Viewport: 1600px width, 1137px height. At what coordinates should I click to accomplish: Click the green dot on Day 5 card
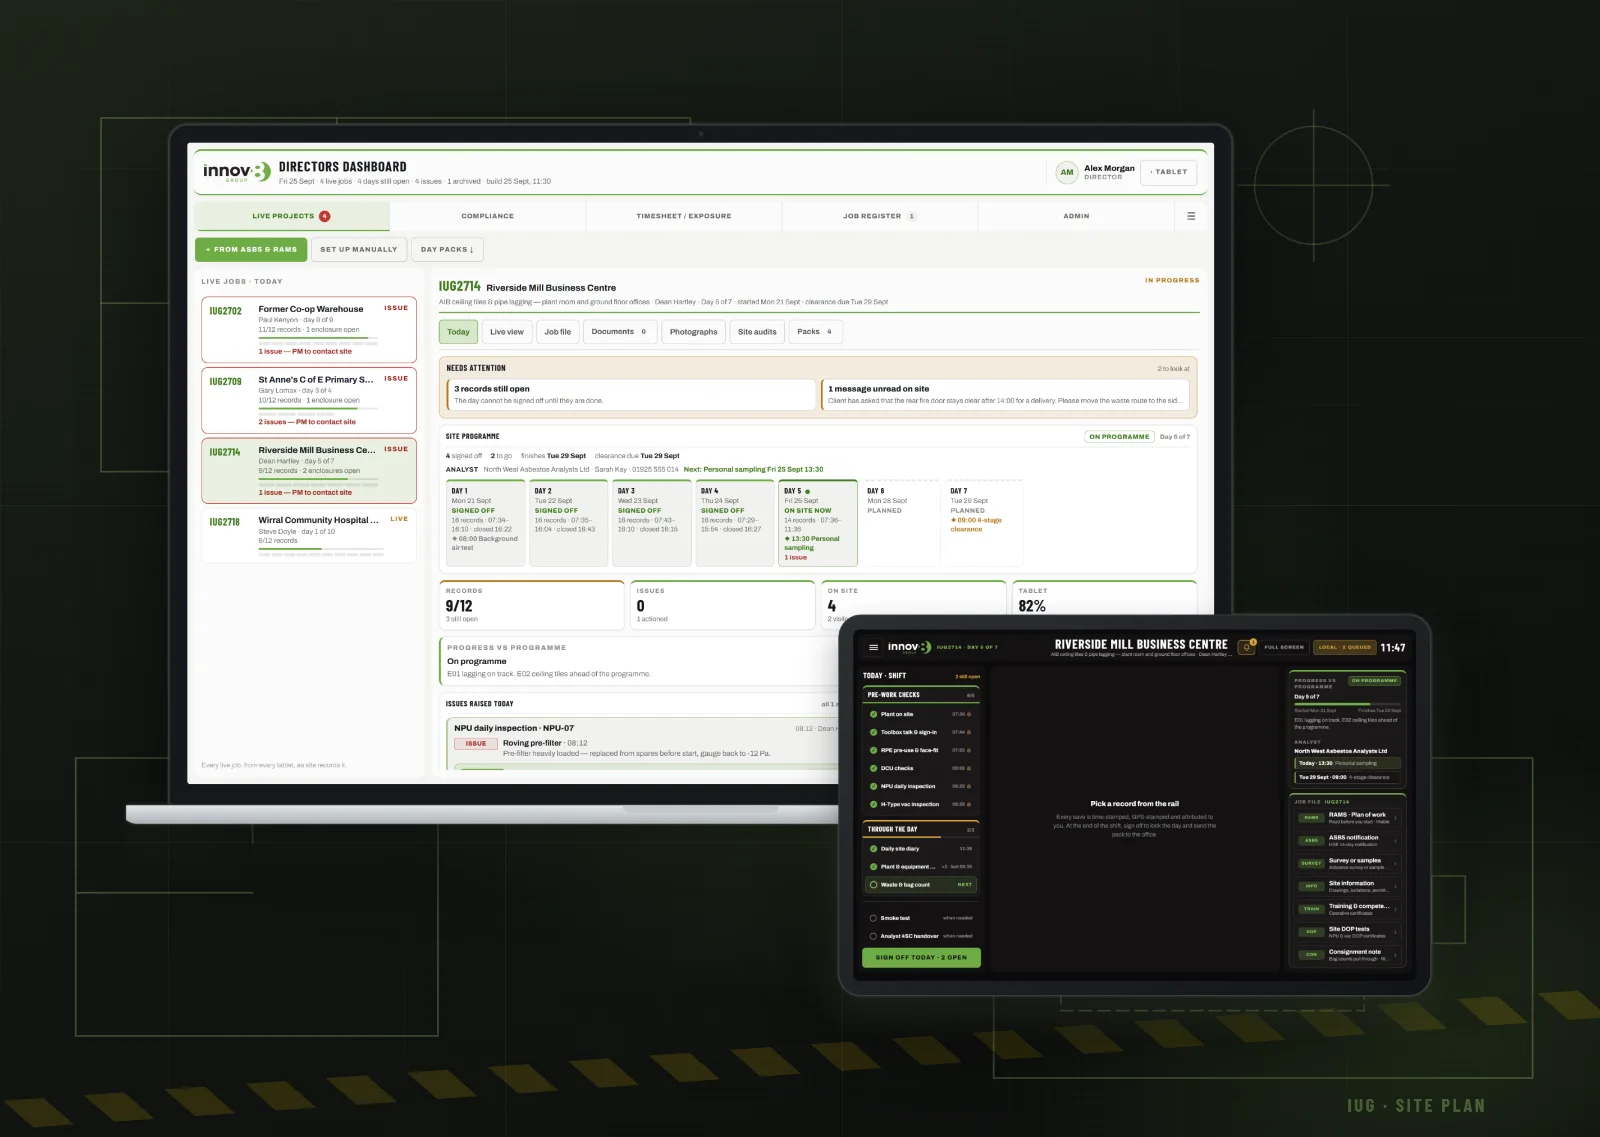[x=807, y=491]
